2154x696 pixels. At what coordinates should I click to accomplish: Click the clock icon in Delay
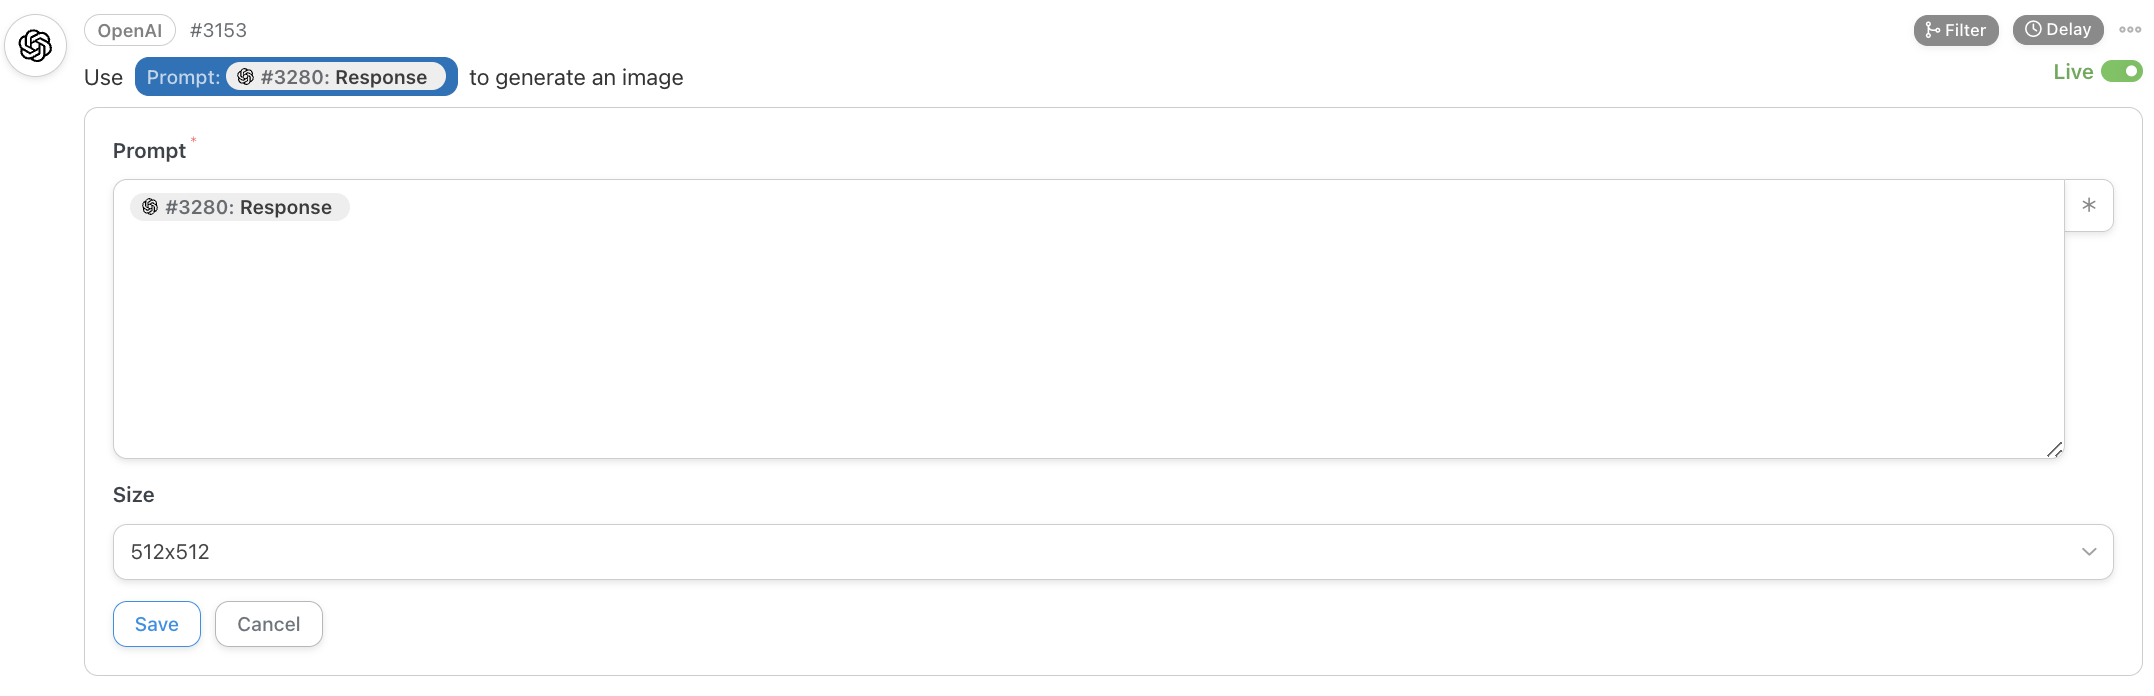pos(2033,29)
